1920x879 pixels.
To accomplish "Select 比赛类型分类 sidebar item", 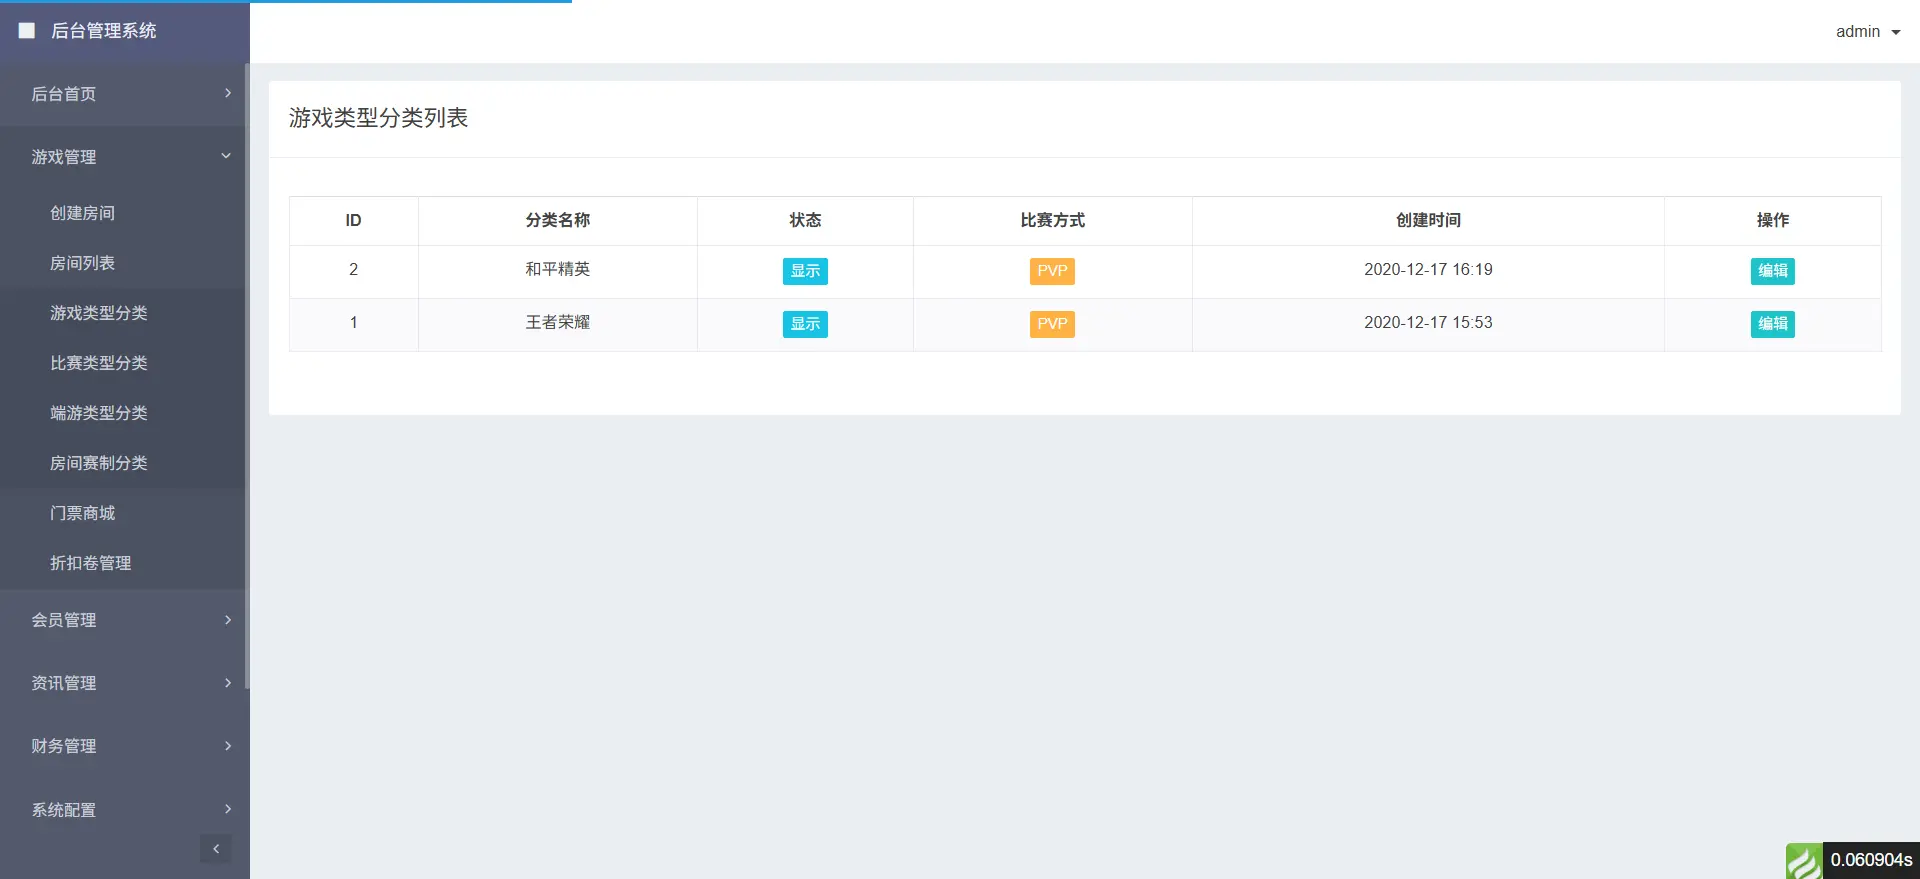I will point(99,363).
